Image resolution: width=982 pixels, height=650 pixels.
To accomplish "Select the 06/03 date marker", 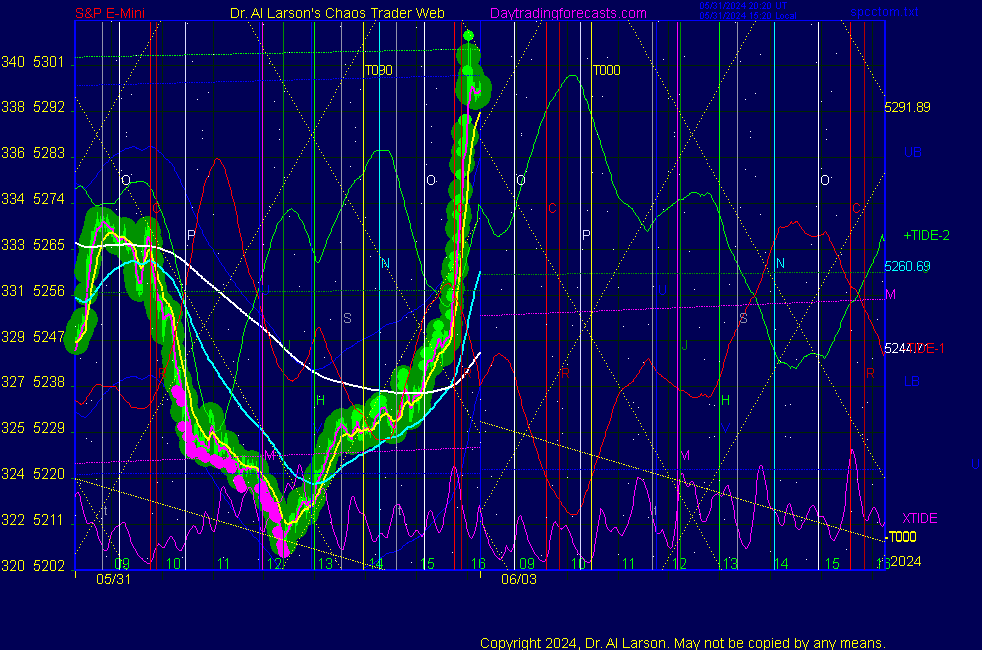I will [x=518, y=579].
